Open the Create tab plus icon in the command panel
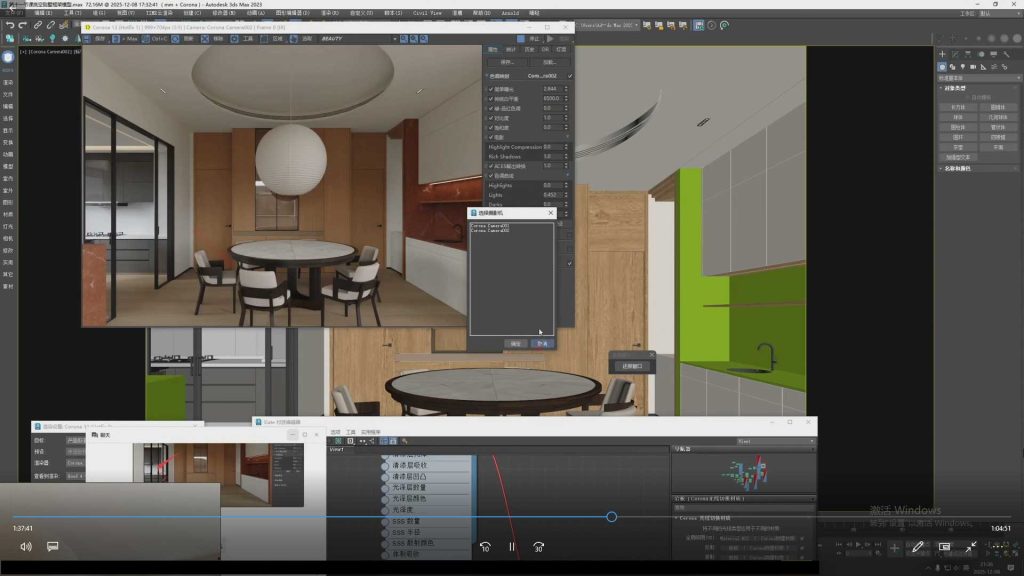Image resolution: width=1024 pixels, height=576 pixels. click(x=942, y=54)
